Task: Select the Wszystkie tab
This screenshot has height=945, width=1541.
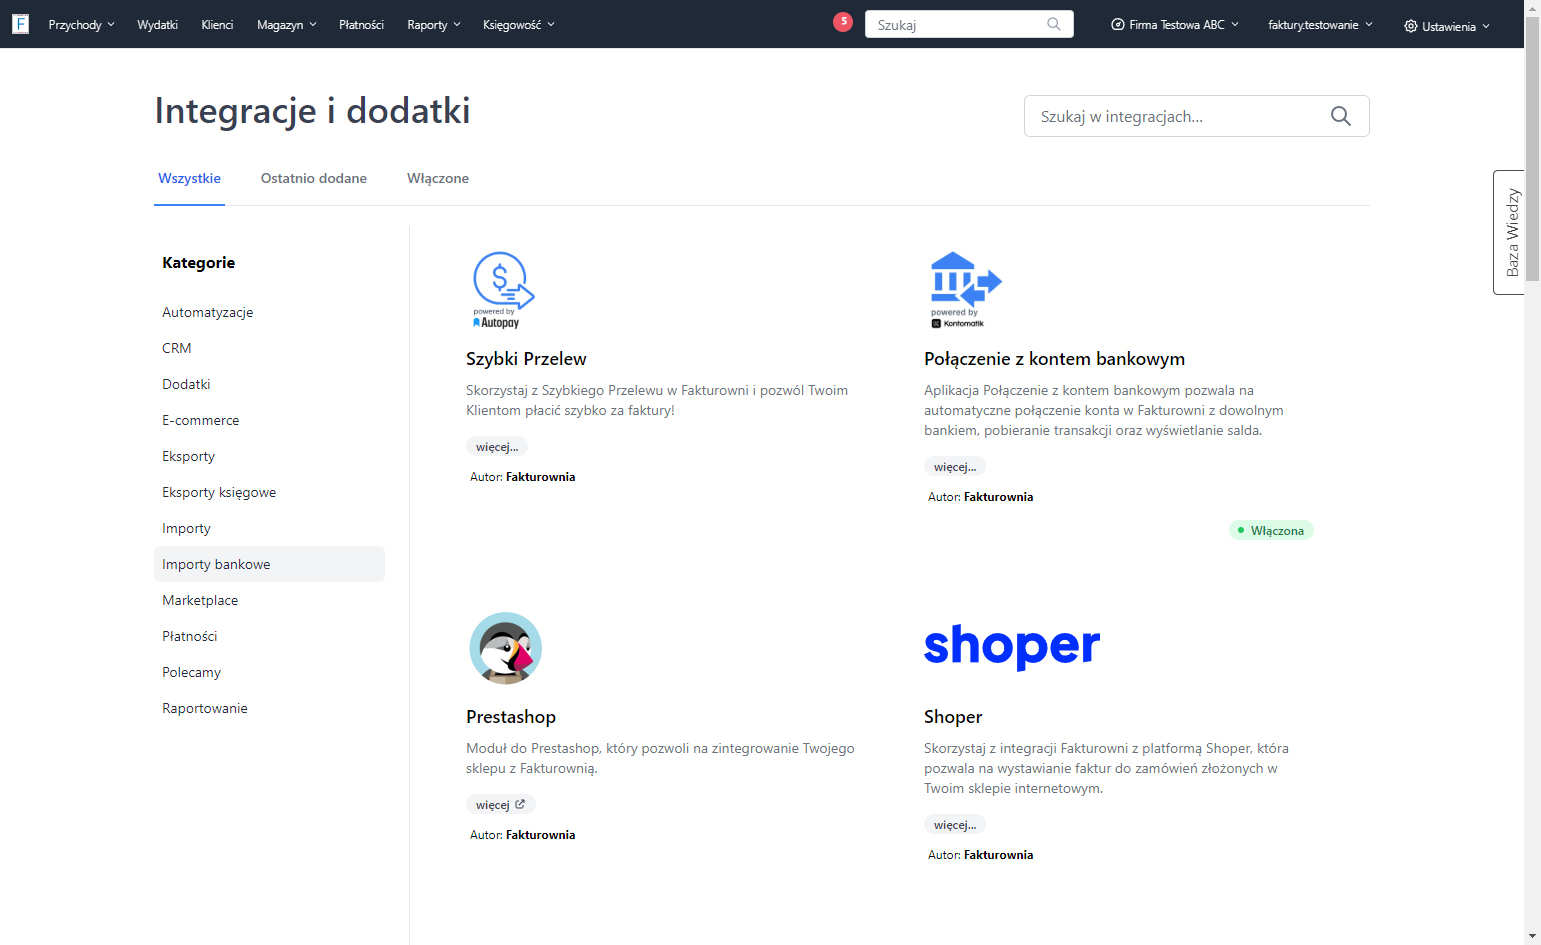Action: pyautogui.click(x=189, y=178)
